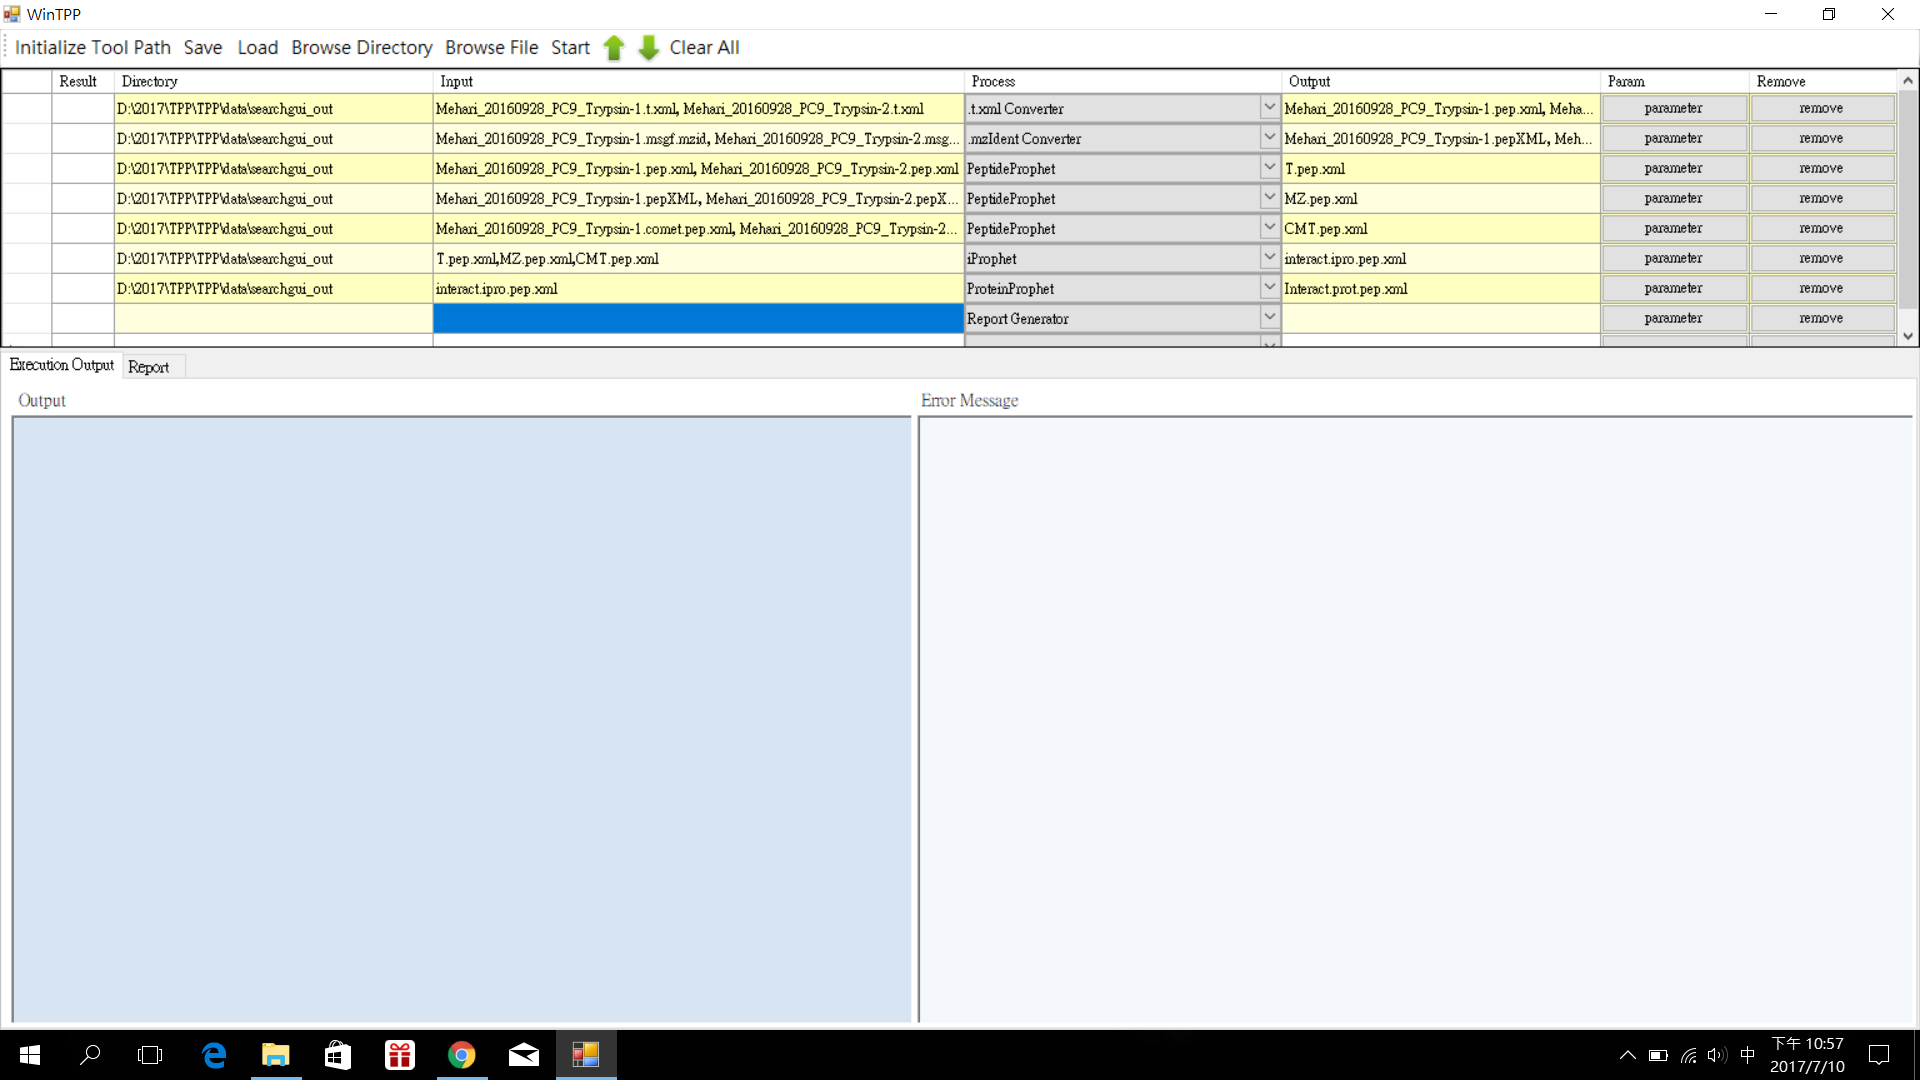
Task: Open the Microsoft Store taskbar icon
Action: pos(338,1055)
